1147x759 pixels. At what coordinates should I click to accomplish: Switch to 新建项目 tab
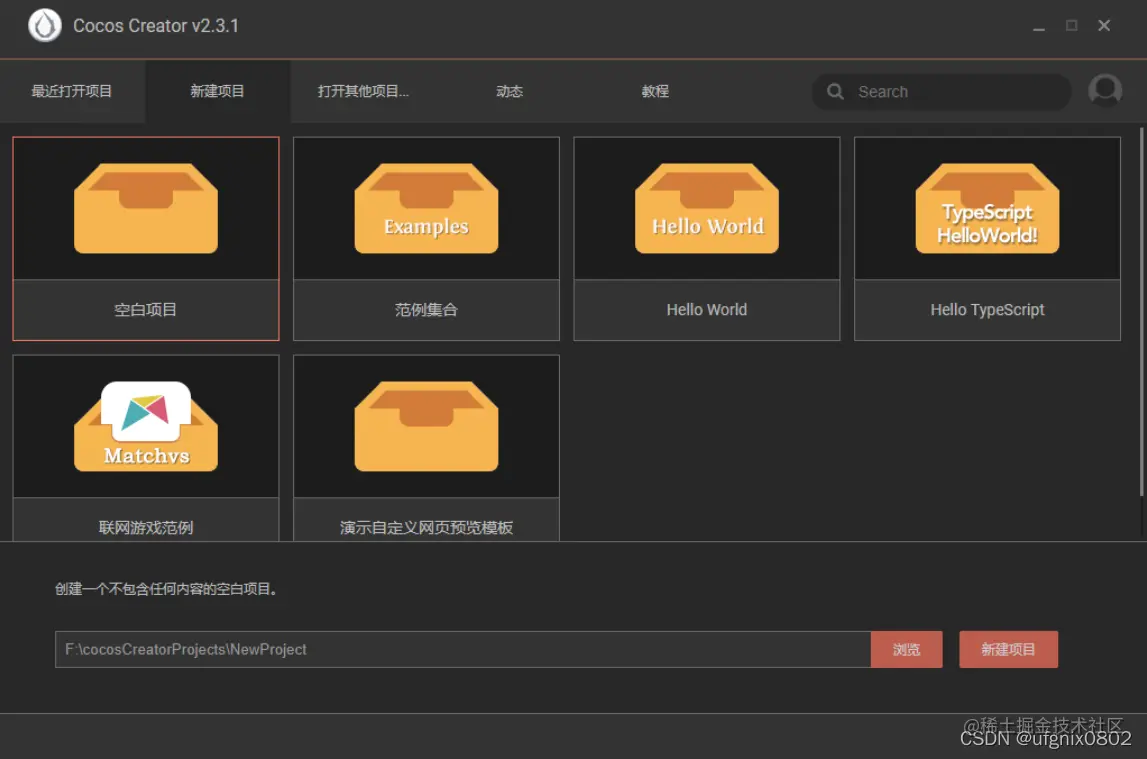point(217,91)
